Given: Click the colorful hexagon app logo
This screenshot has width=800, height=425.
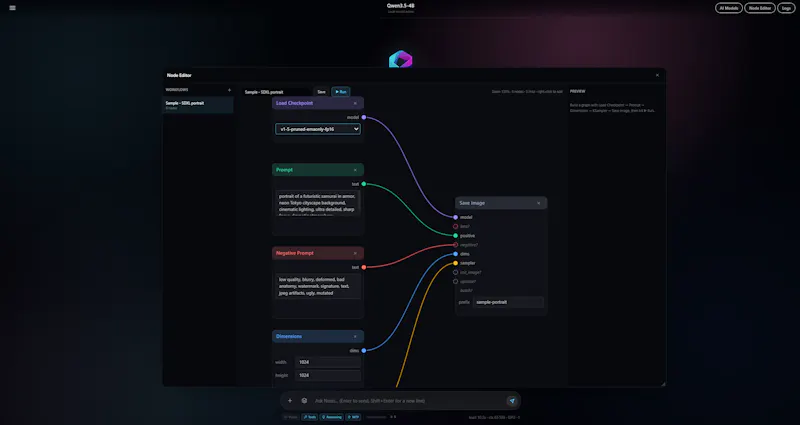Looking at the screenshot, I should pos(401,60).
